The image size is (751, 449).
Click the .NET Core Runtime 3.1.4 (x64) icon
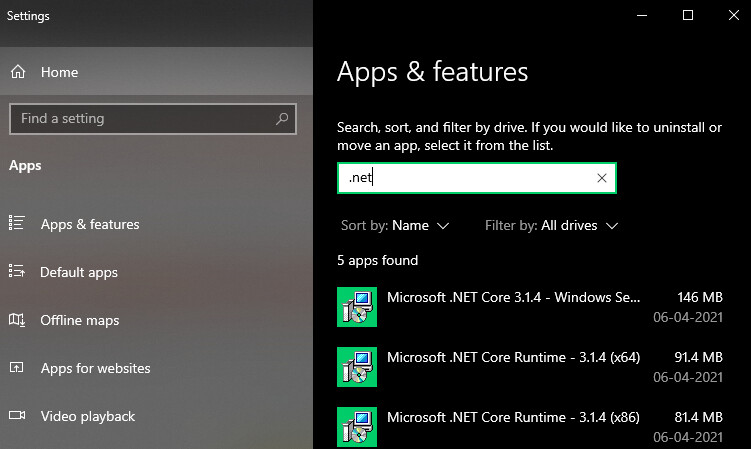[357, 367]
